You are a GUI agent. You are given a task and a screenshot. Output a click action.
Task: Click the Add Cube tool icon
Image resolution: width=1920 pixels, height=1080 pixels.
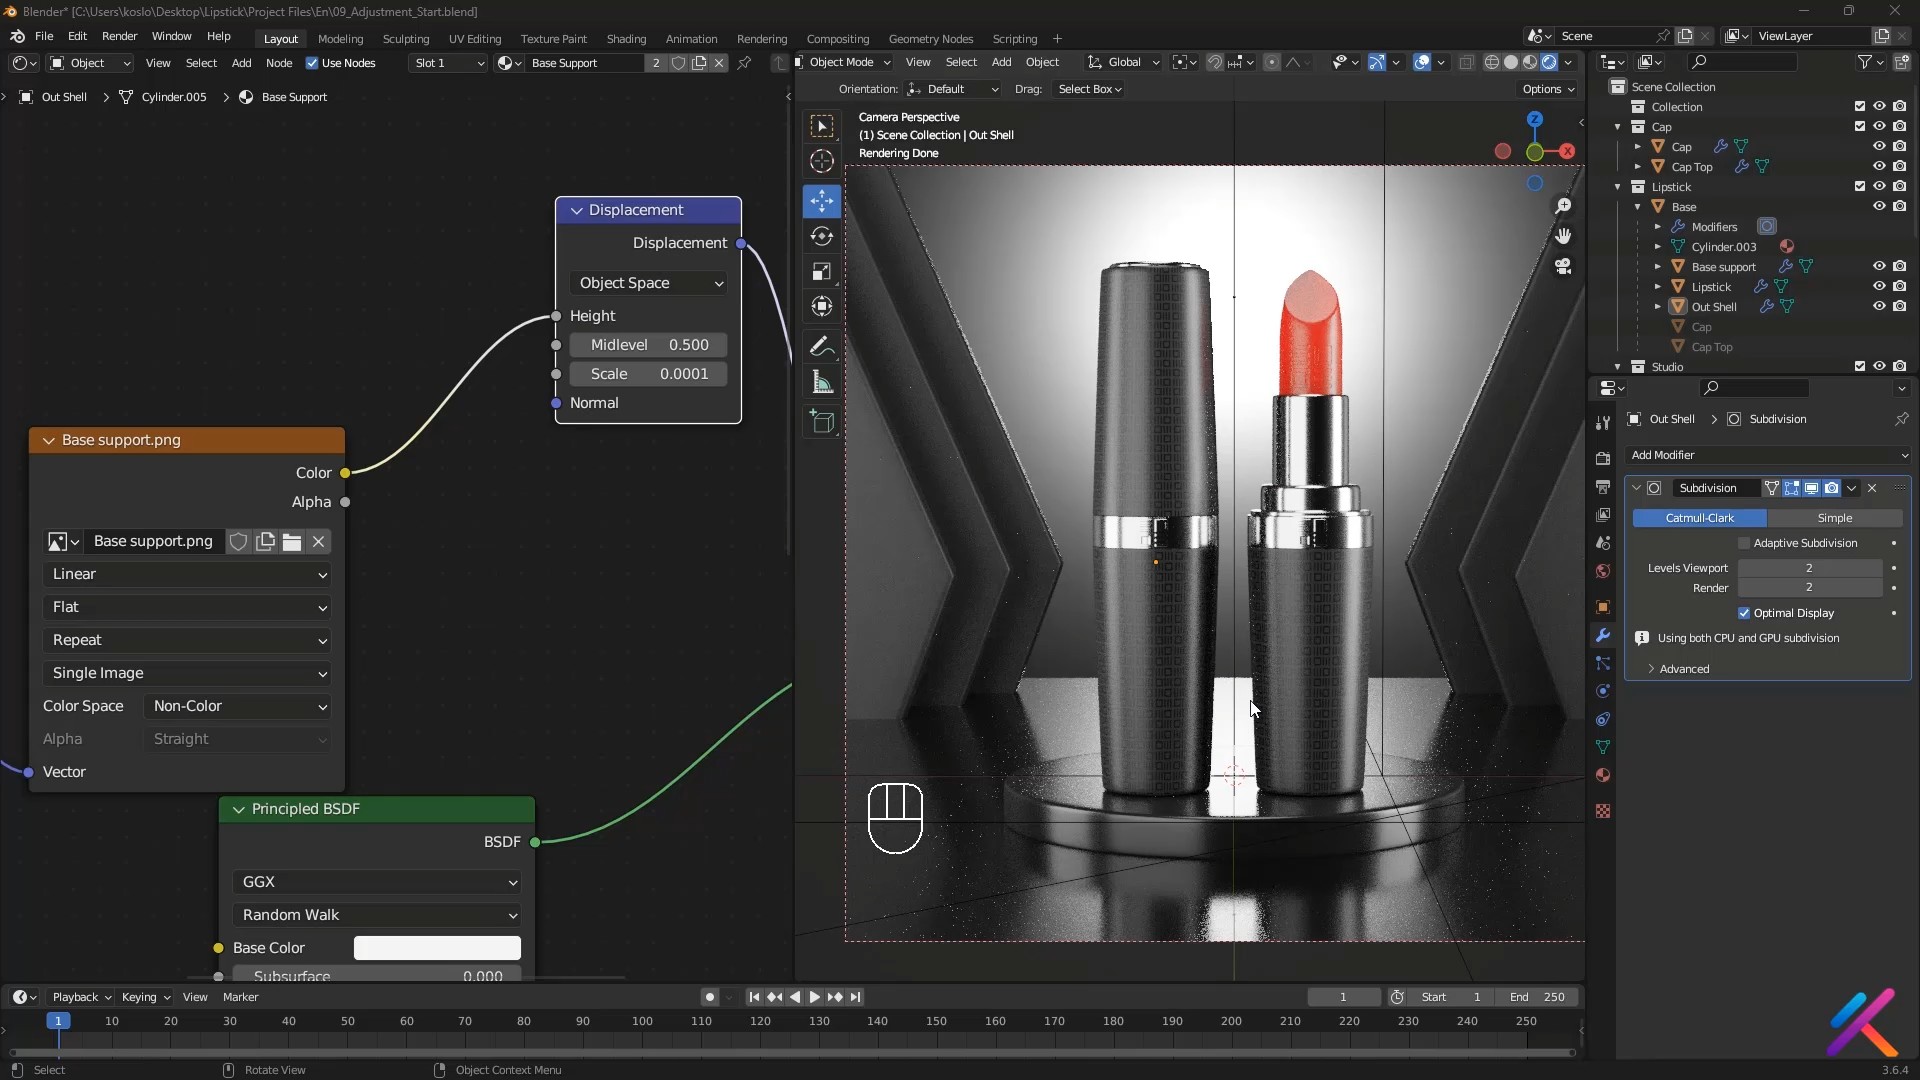[822, 422]
